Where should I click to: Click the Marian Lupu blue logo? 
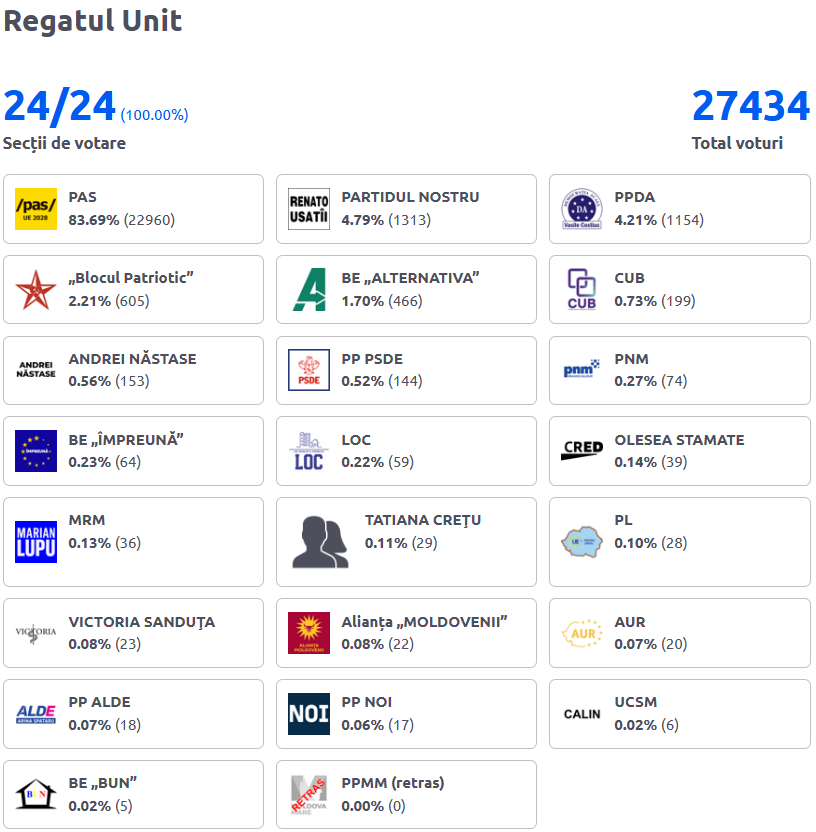click(x=36, y=542)
